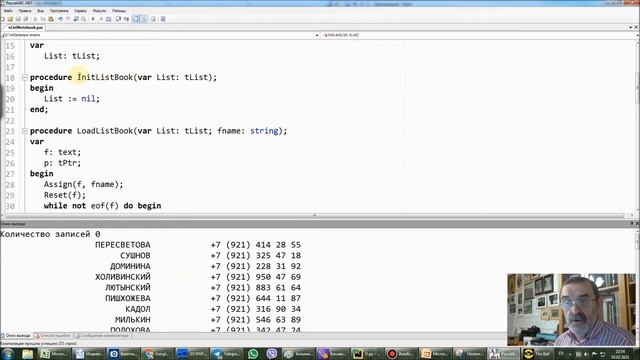The width and height of the screenshot is (640, 360).
Task: Open the Сервис menu
Action: 80,11
